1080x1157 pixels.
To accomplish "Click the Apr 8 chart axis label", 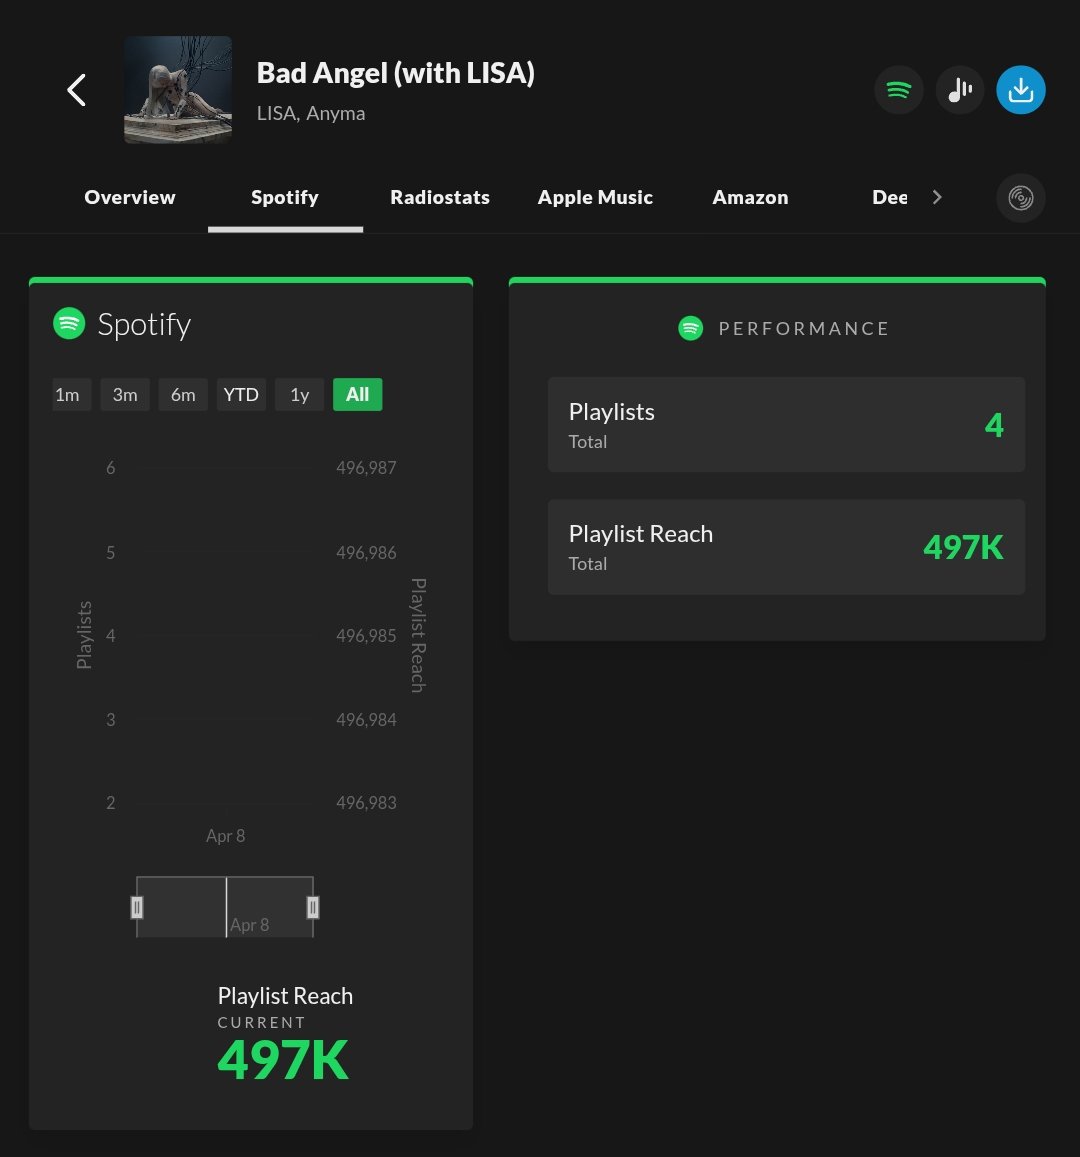I will pos(226,836).
